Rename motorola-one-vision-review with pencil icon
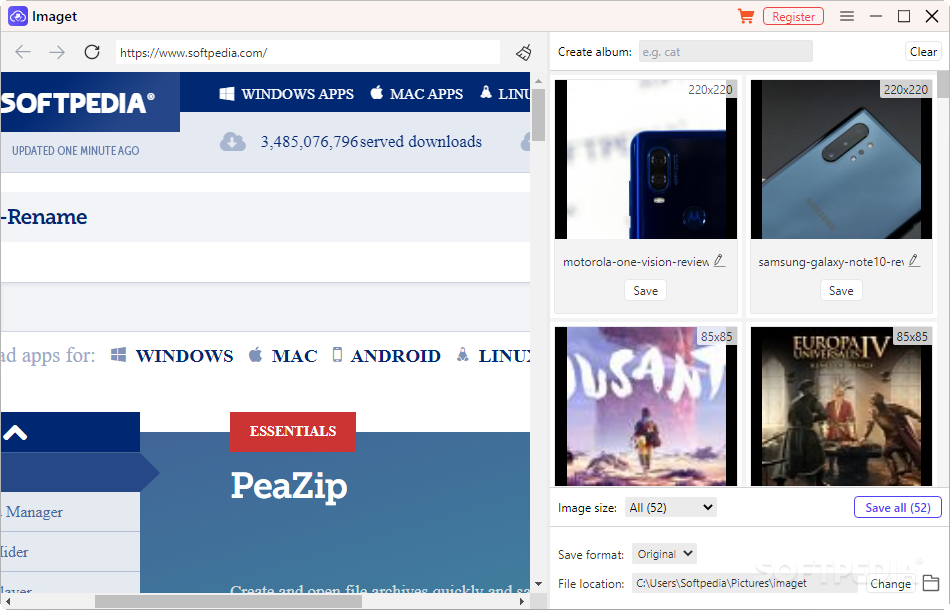This screenshot has height=610, width=950. (719, 260)
